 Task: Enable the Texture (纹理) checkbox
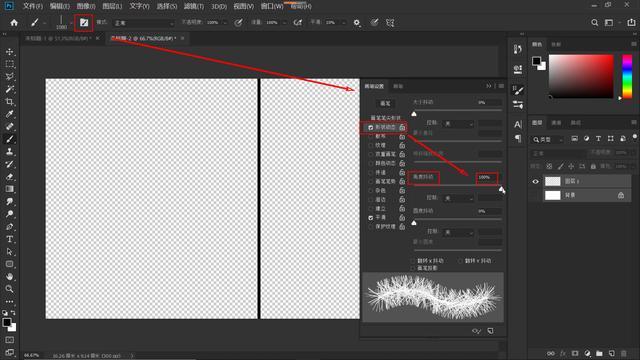pyautogui.click(x=371, y=145)
